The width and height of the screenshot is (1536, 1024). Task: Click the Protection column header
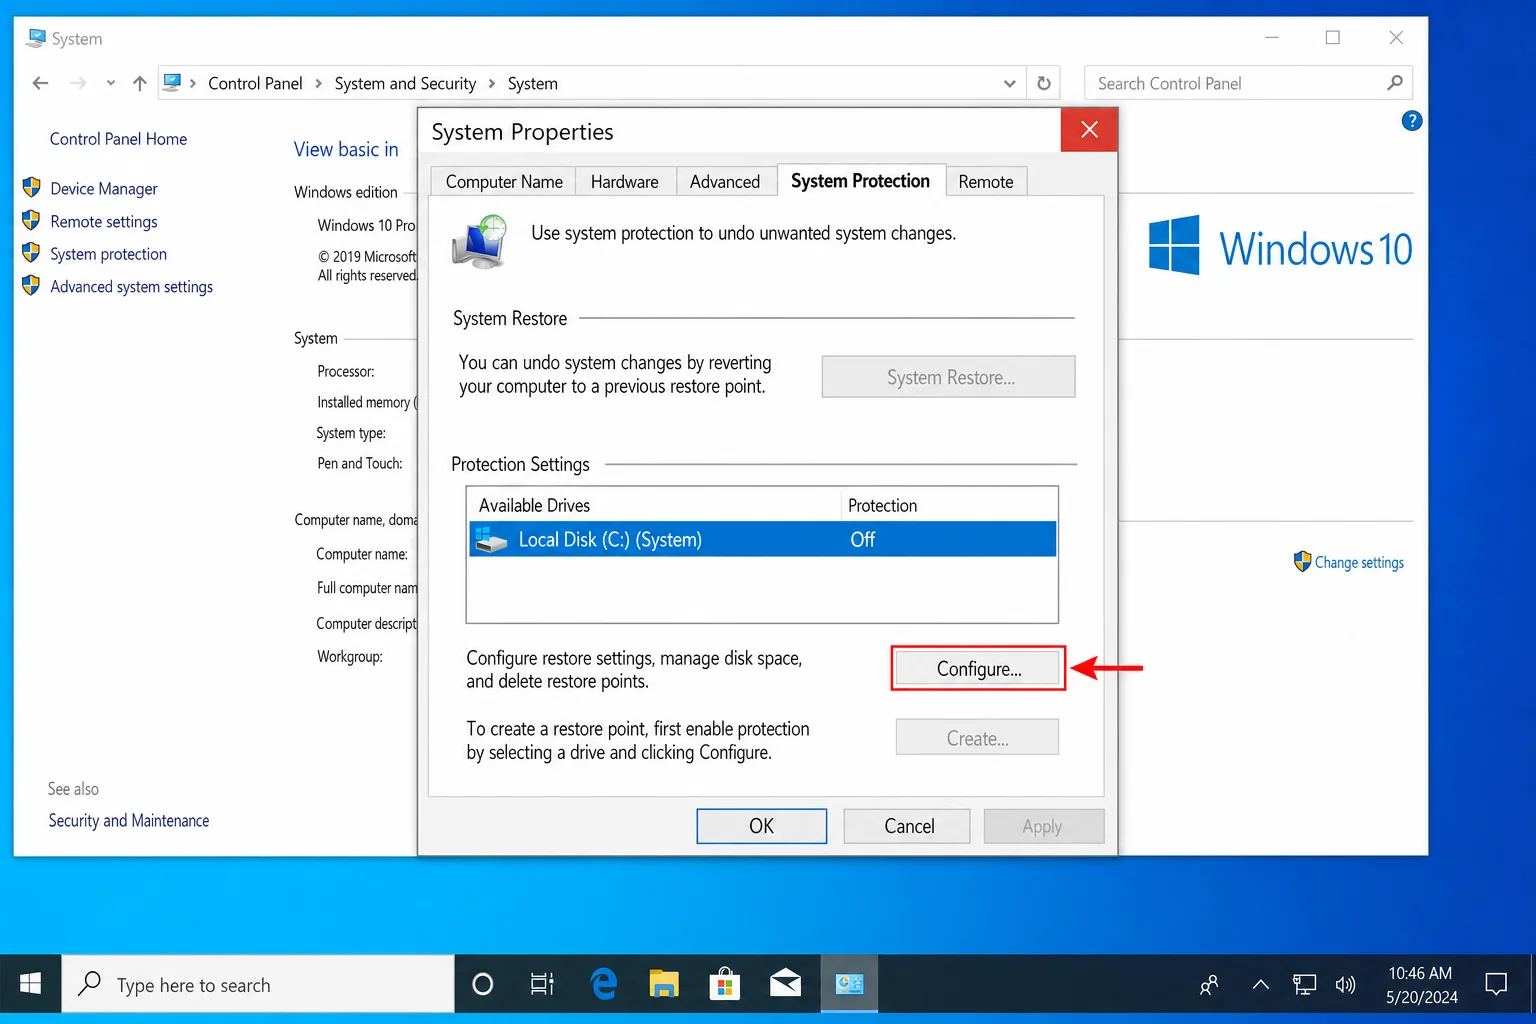882,506
